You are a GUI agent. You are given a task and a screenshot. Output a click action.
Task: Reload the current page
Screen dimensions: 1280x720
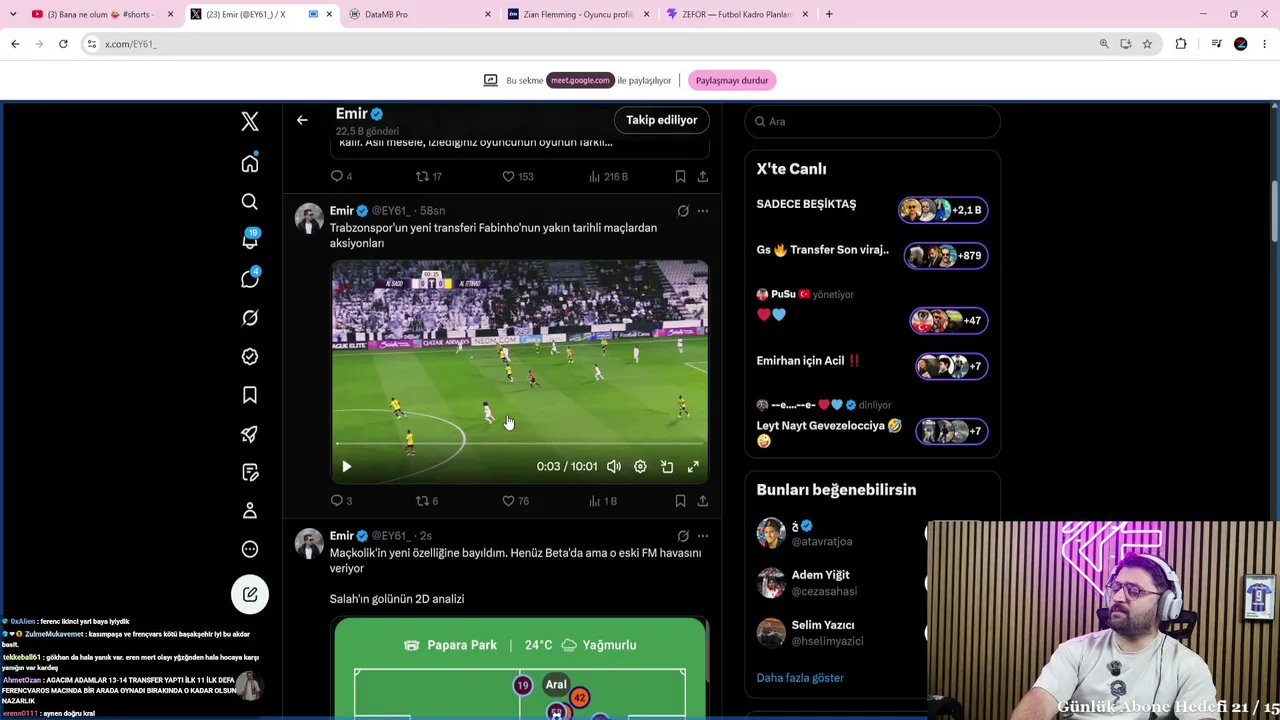click(63, 44)
